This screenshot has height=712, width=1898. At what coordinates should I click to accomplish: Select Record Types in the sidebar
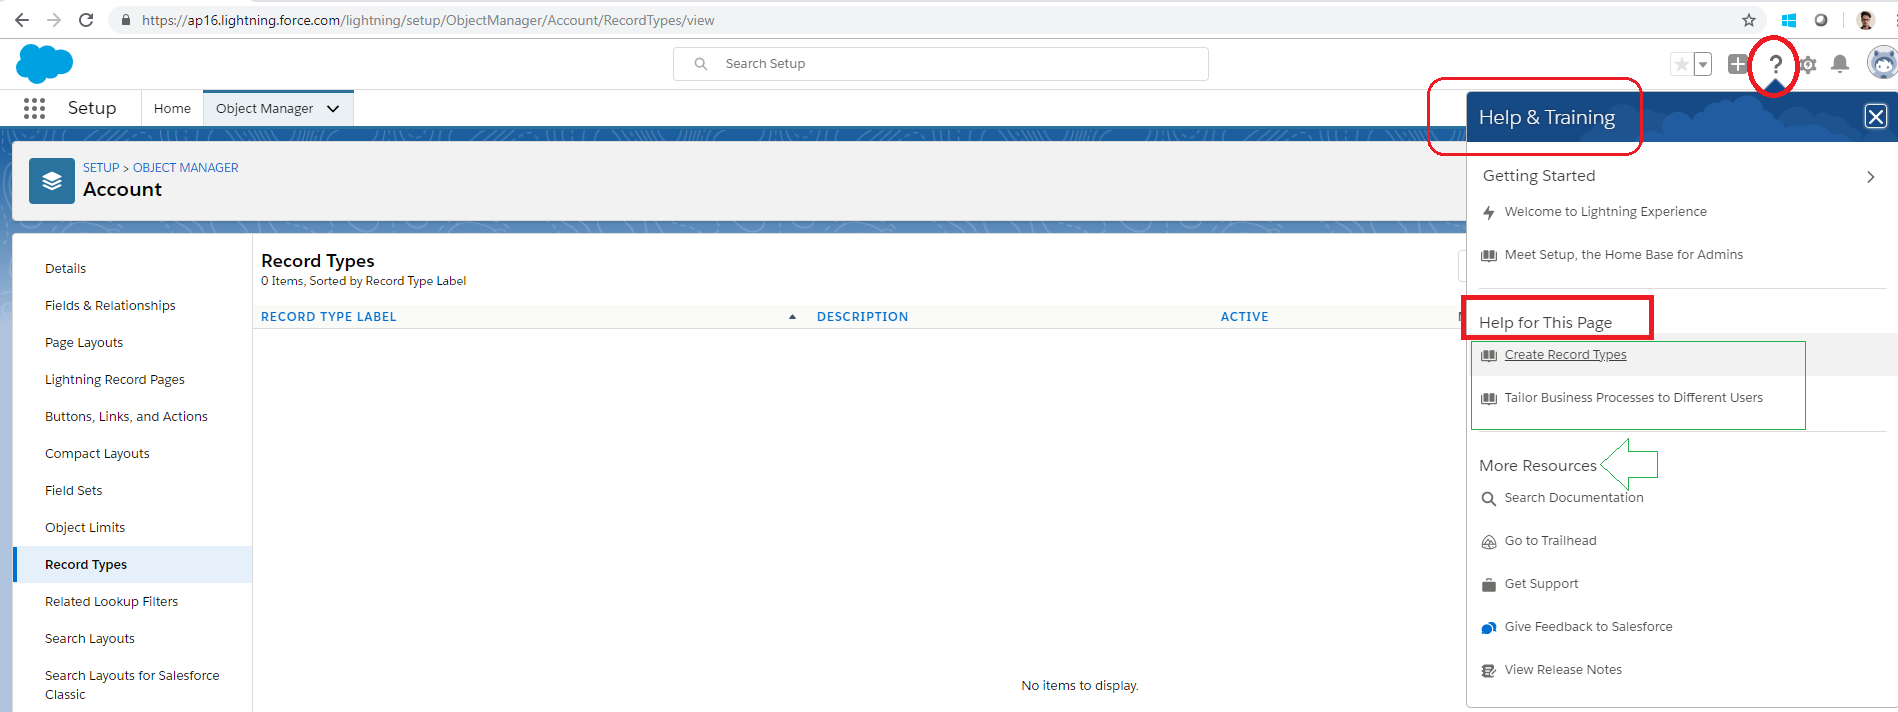[x=133, y=564]
